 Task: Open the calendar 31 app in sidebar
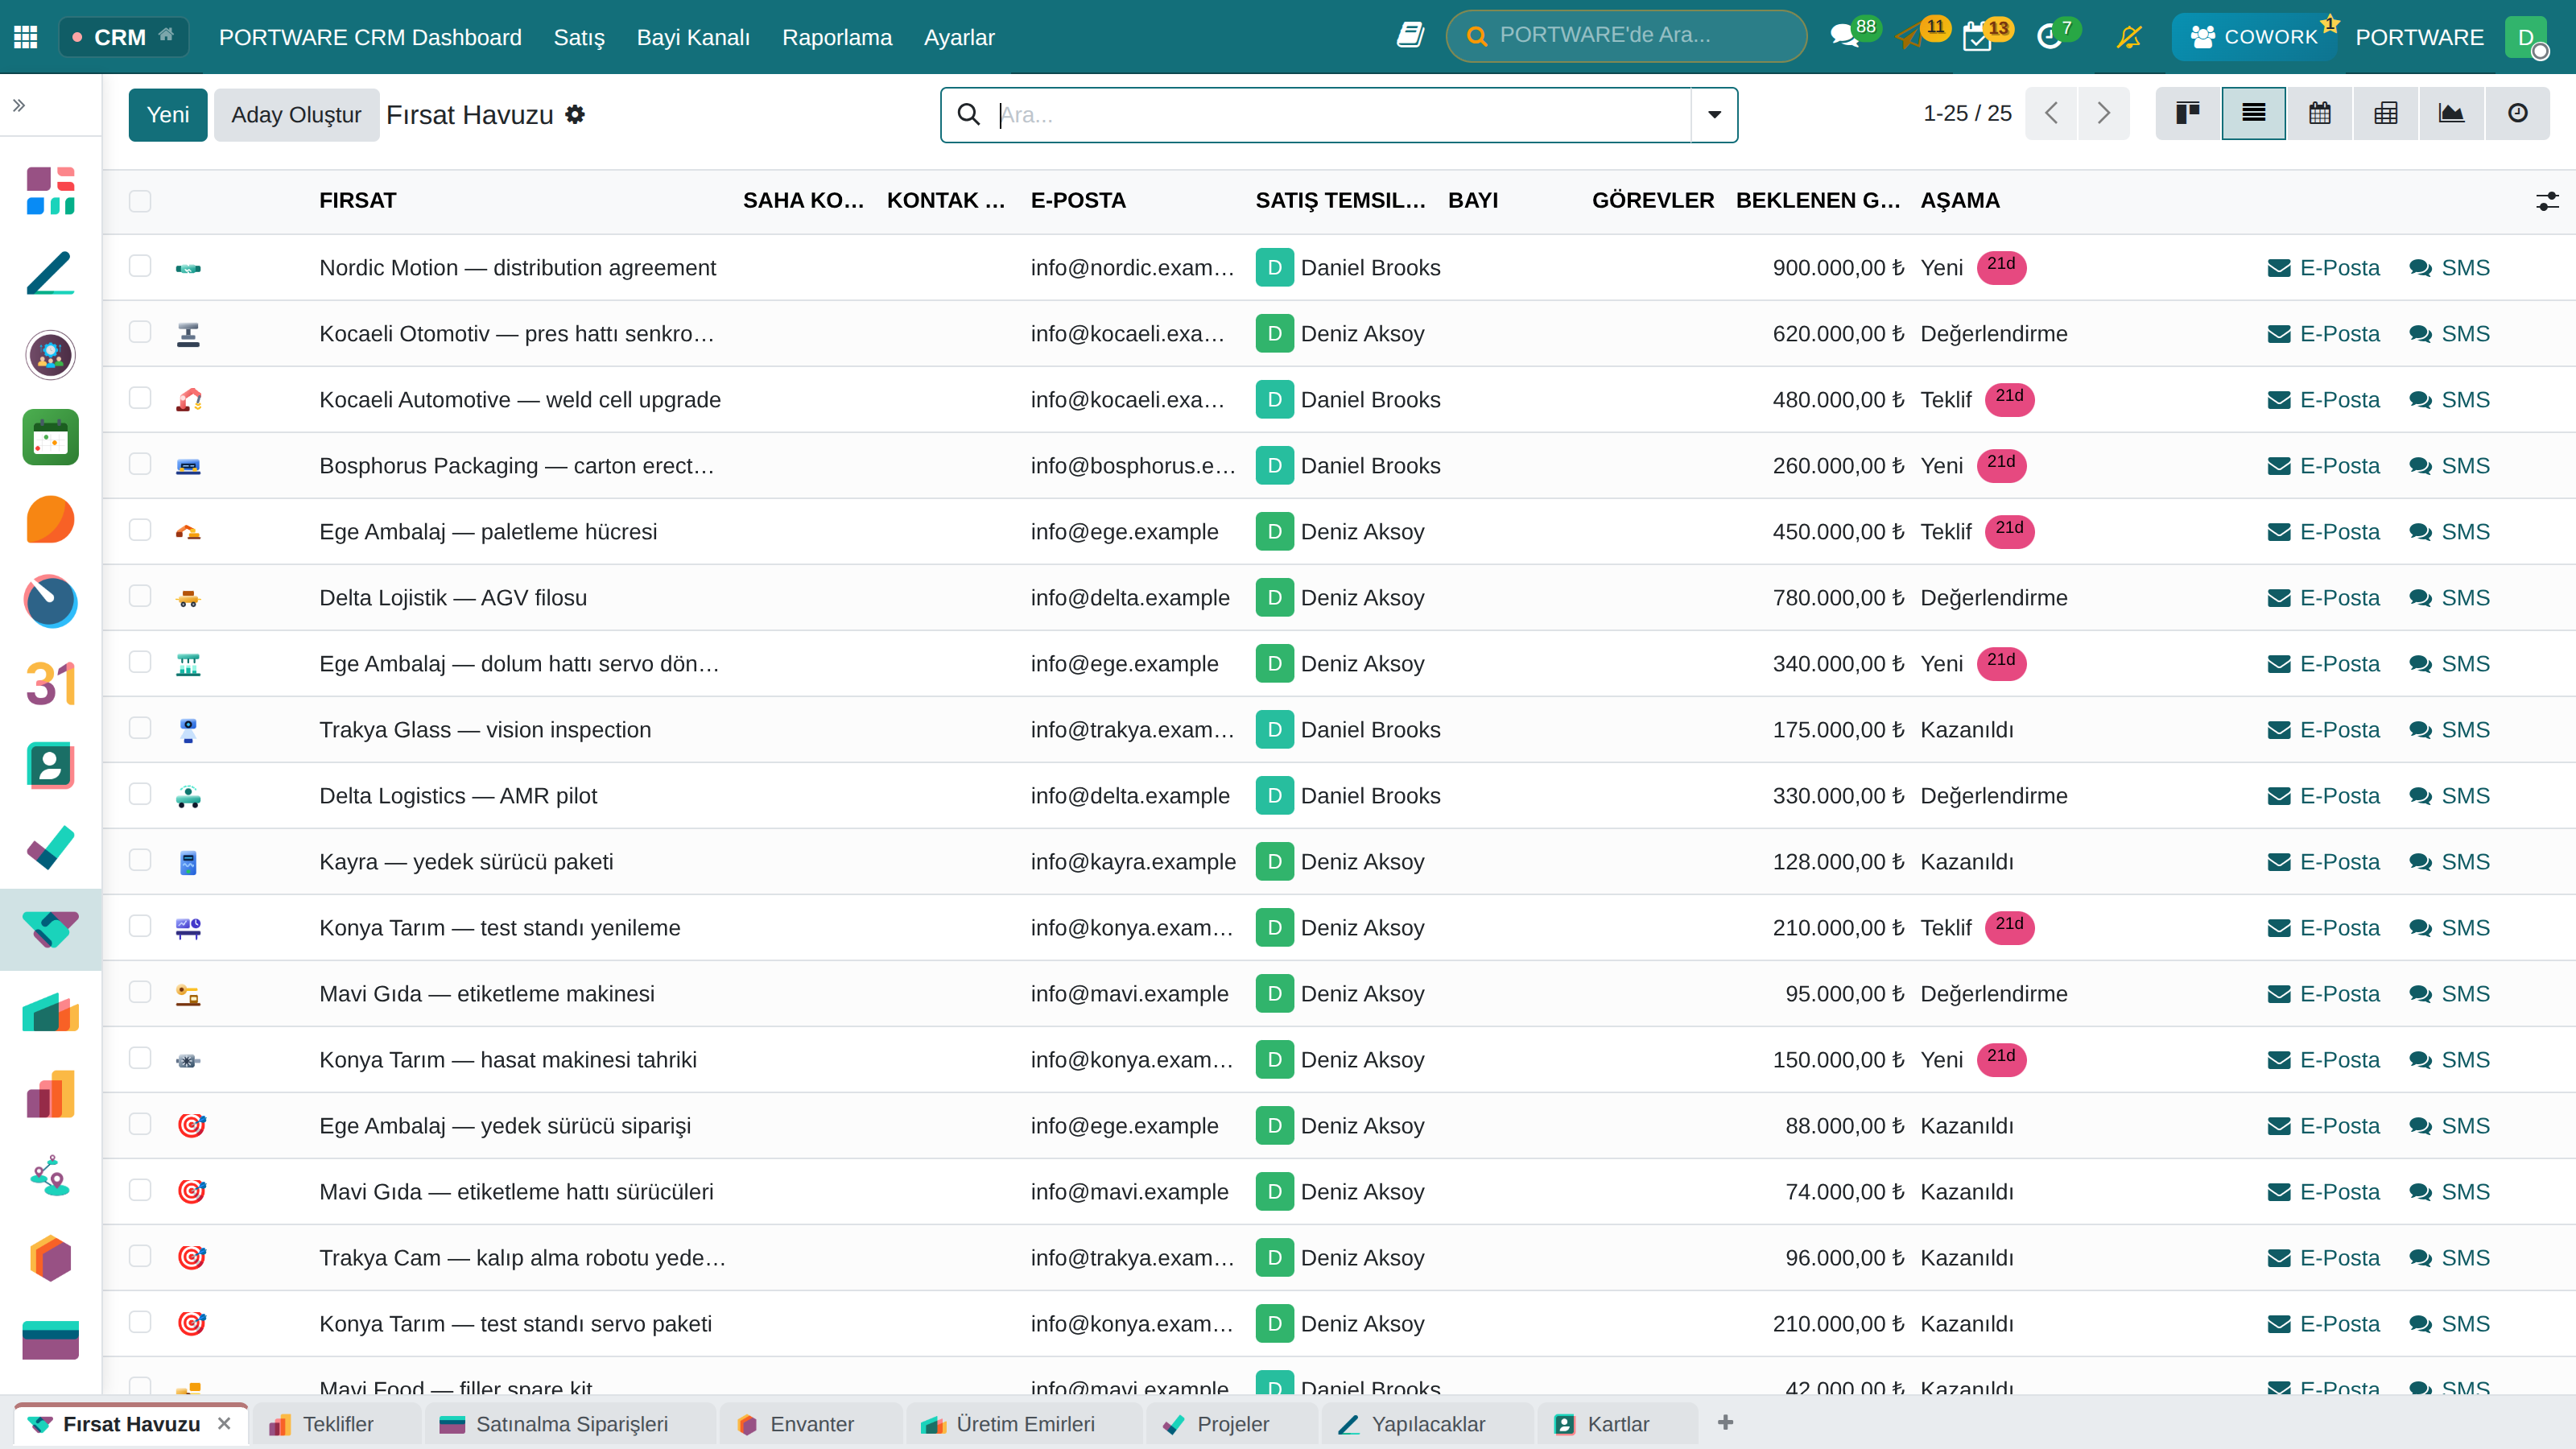point(50,684)
